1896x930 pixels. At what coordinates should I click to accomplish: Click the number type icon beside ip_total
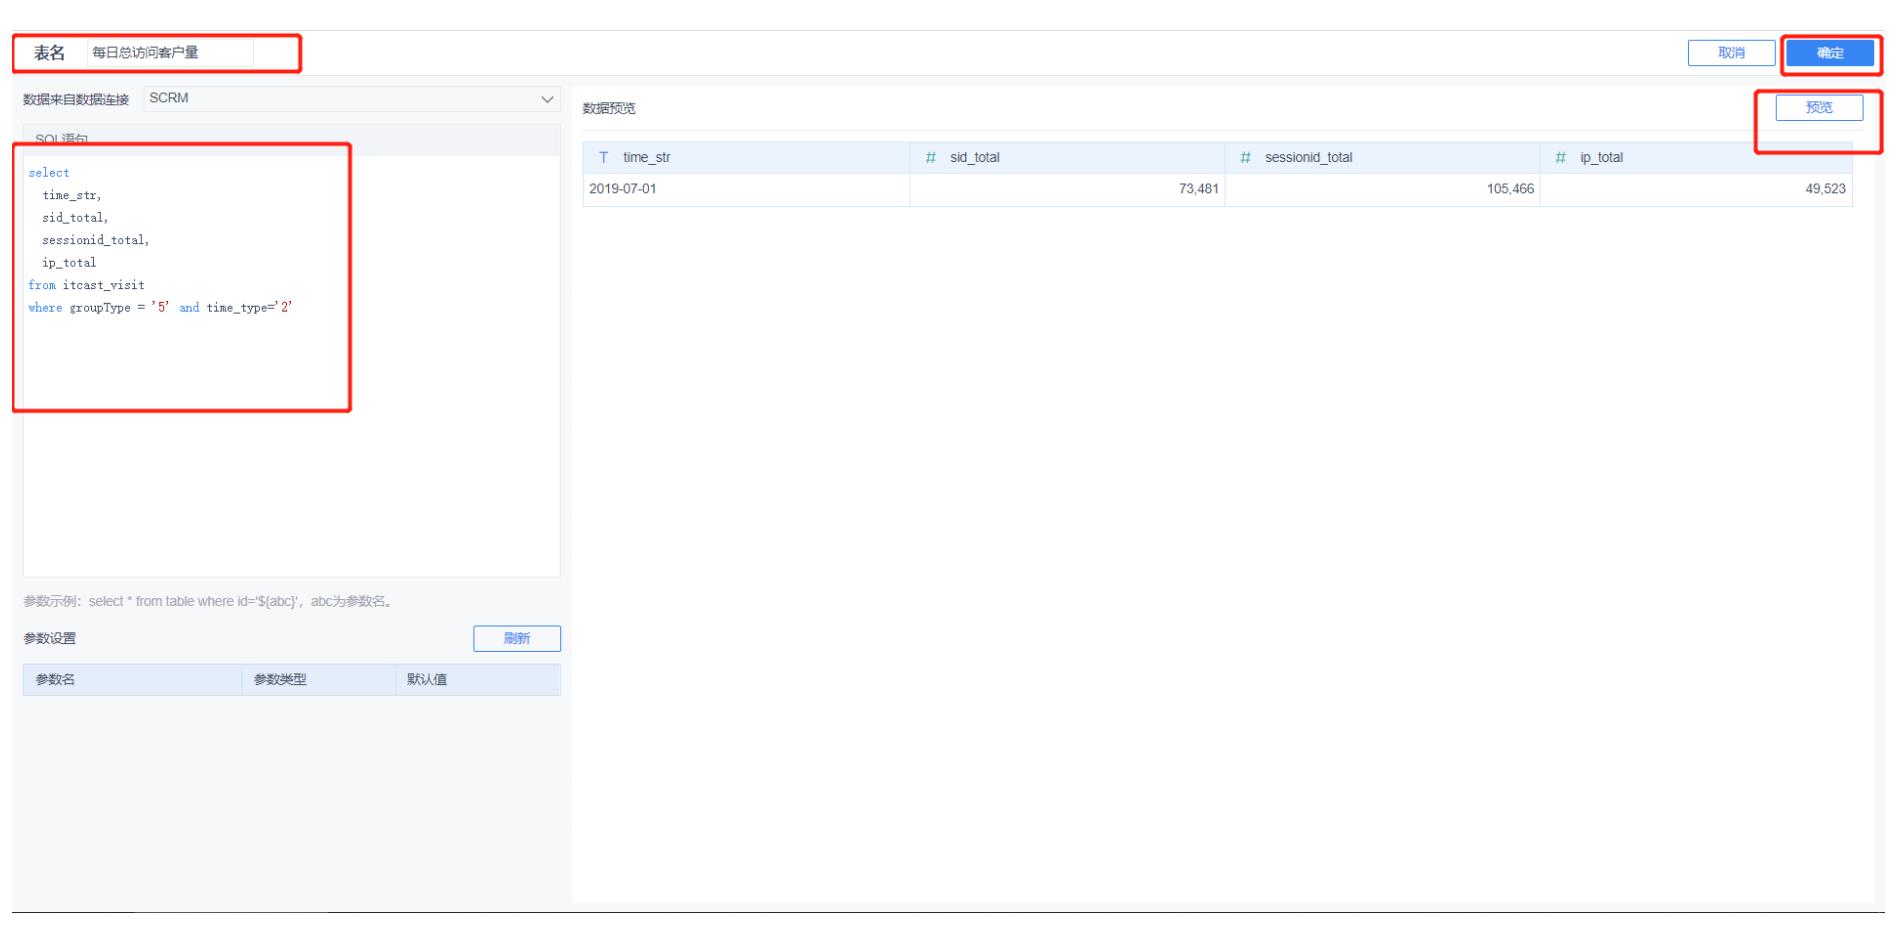tap(1561, 158)
